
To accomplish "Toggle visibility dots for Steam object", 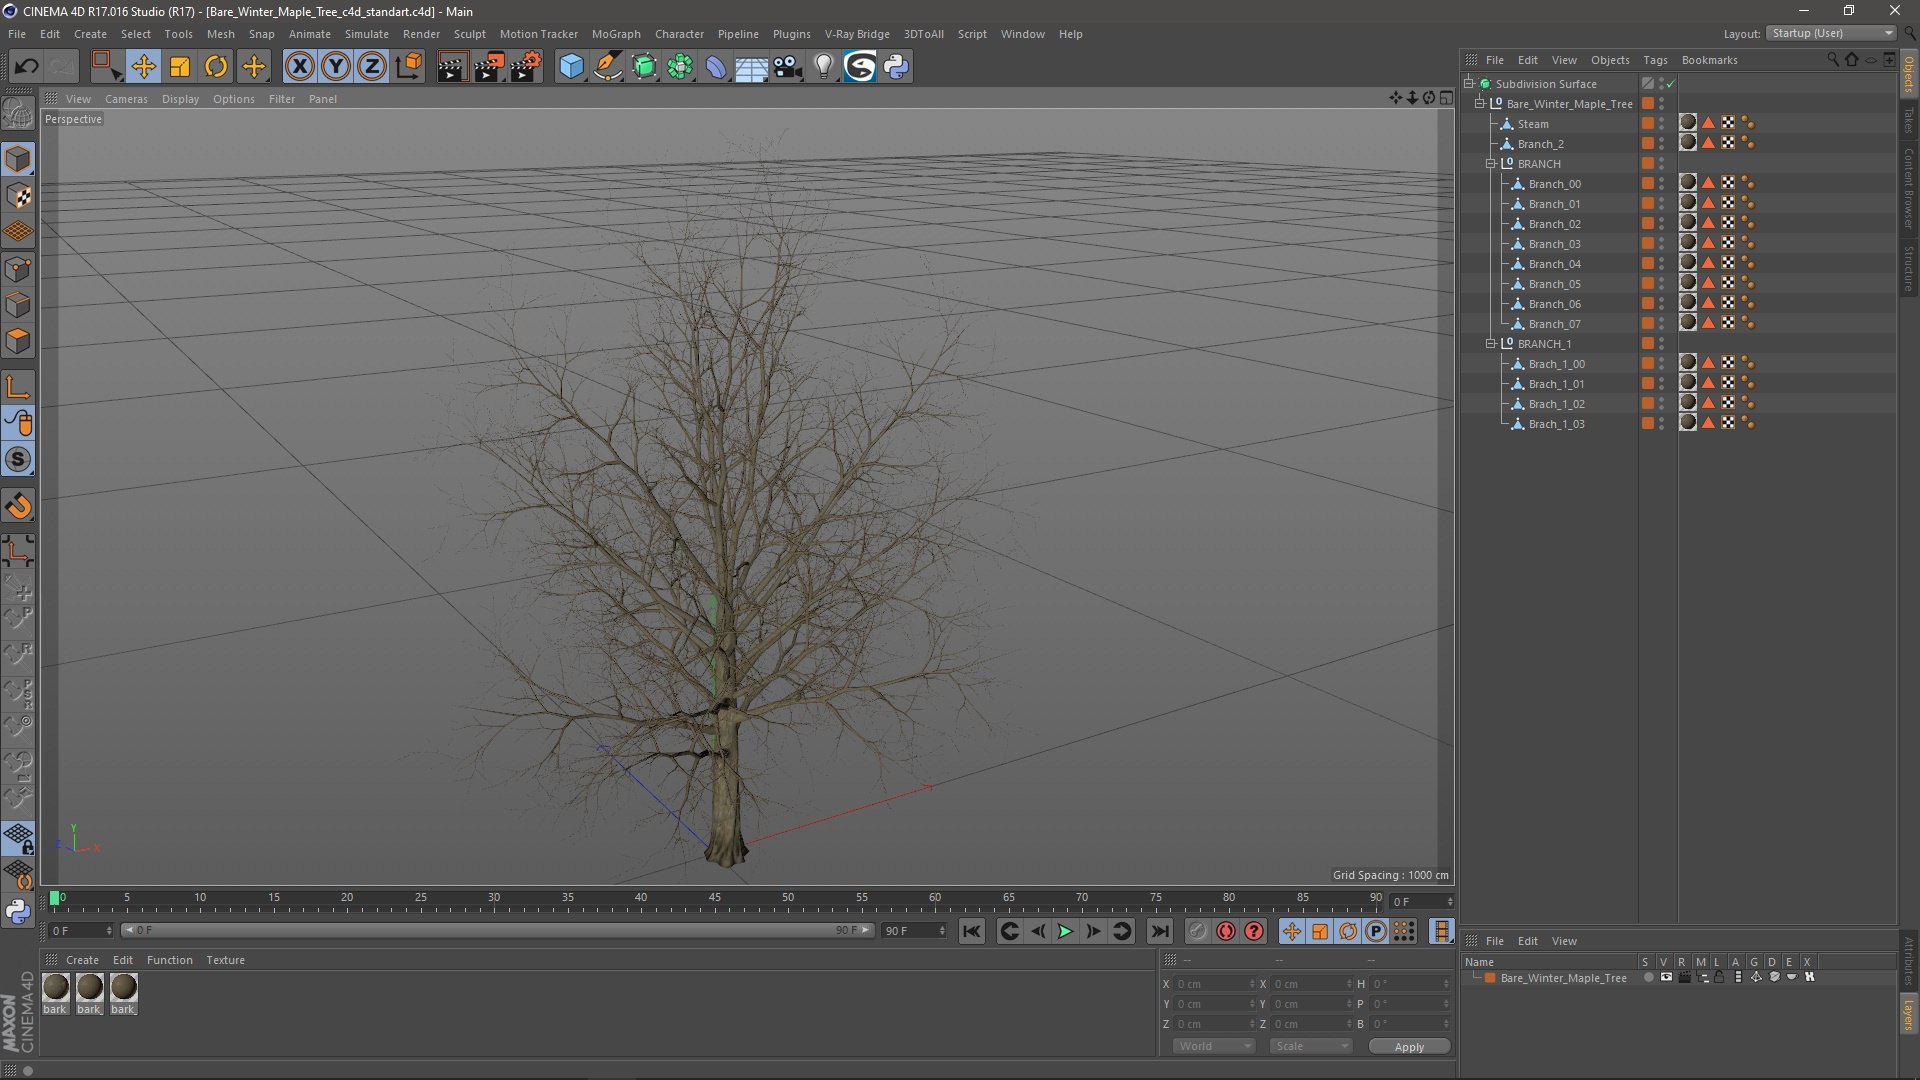I will tap(1662, 124).
